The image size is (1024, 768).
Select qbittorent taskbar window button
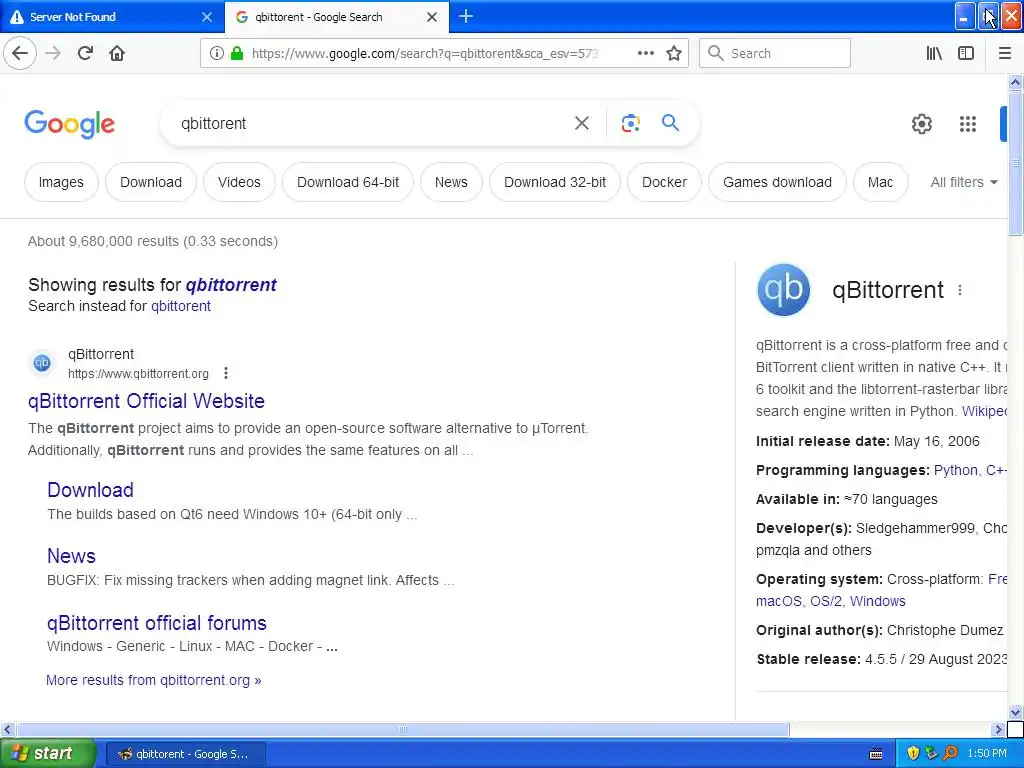point(185,754)
